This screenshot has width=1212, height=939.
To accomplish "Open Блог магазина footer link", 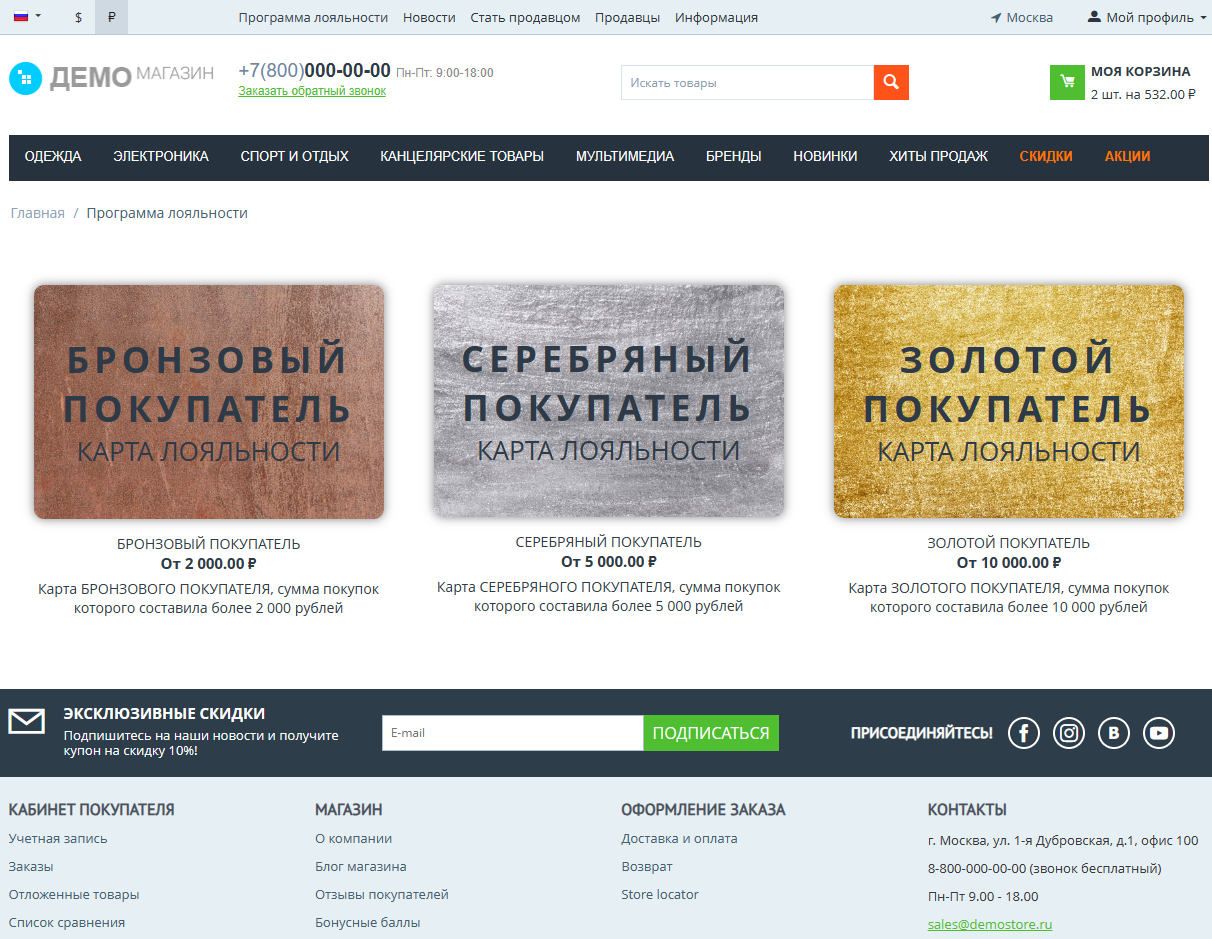I will point(361,866).
